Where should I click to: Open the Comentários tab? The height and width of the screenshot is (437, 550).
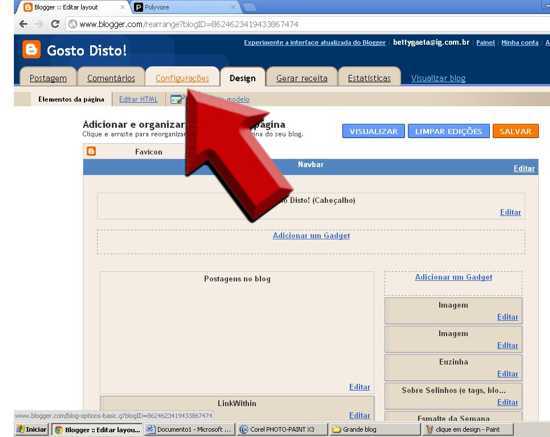pos(111,78)
